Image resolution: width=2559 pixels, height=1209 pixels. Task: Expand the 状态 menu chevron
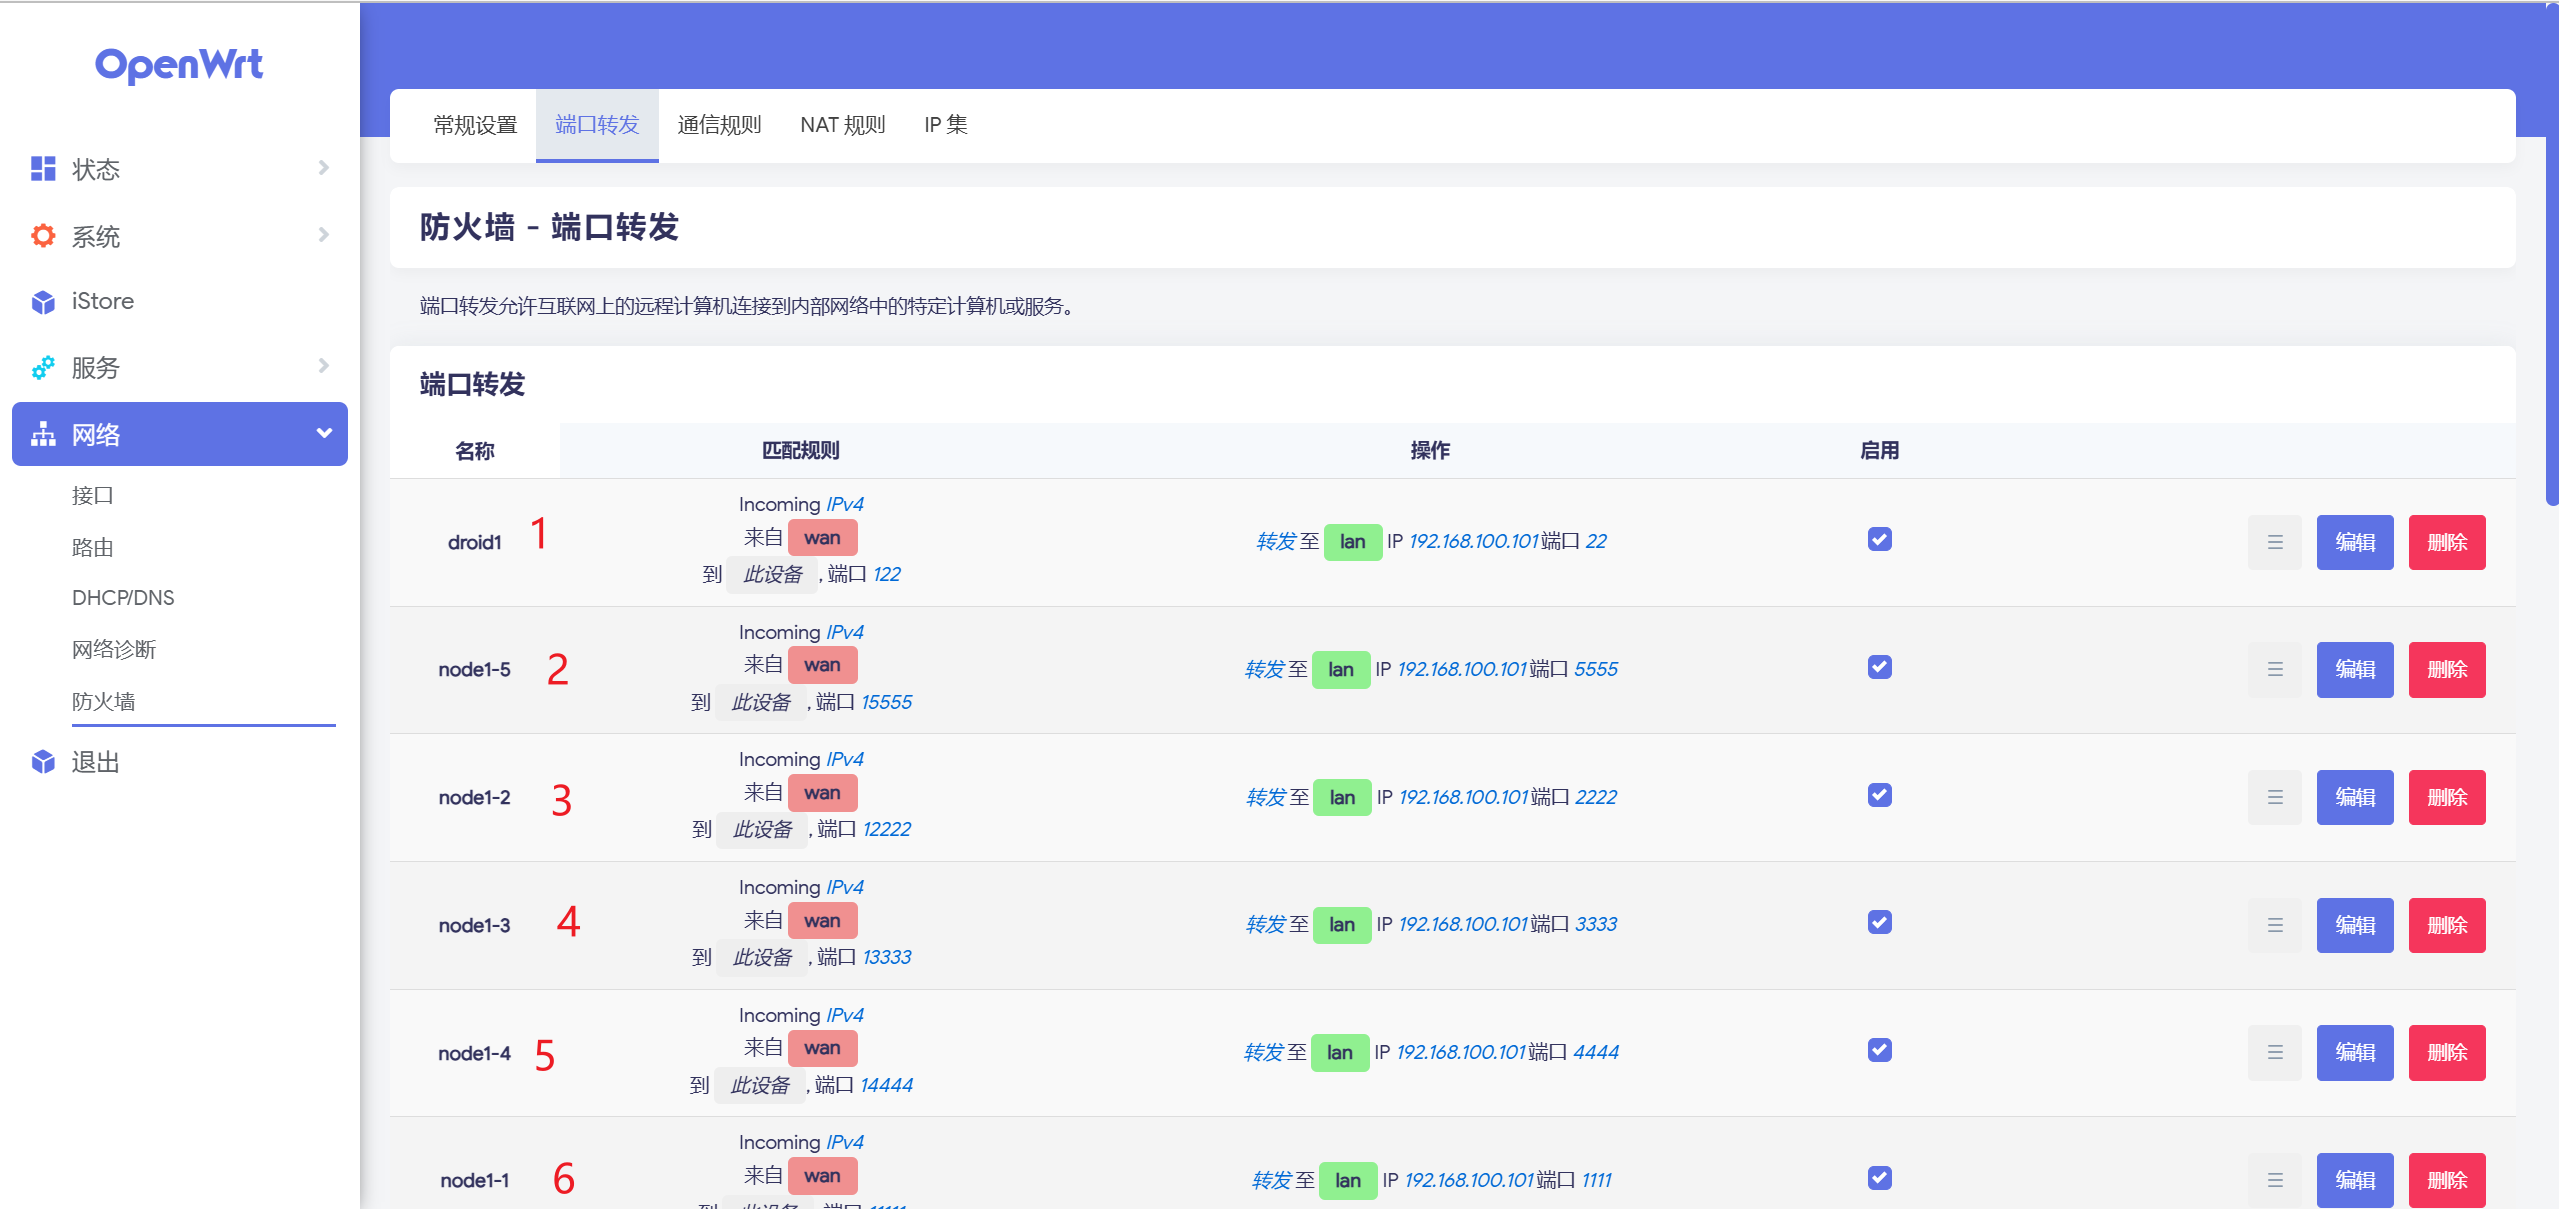click(323, 168)
